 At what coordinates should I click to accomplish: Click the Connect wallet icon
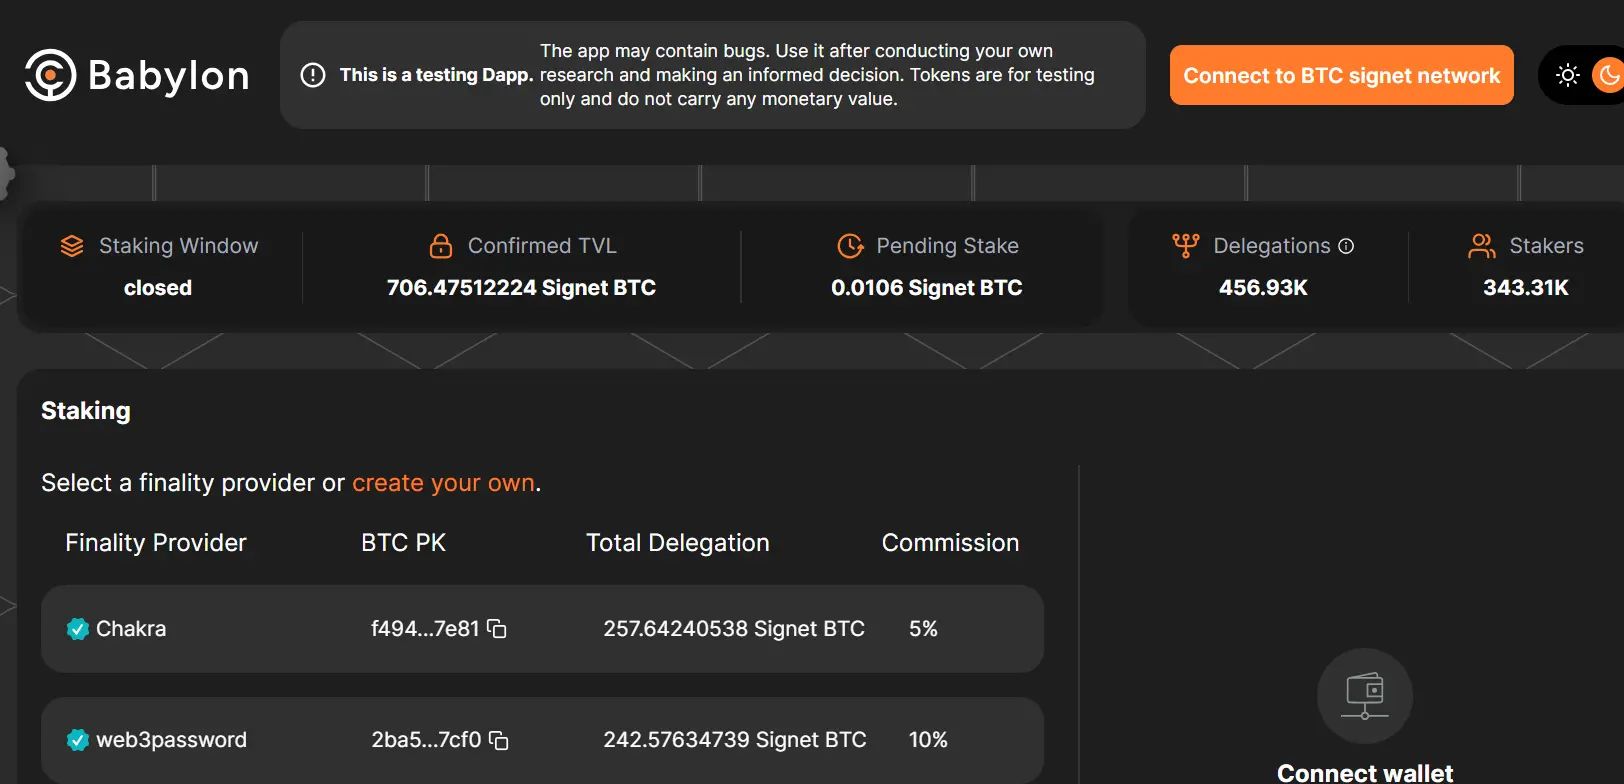tap(1364, 696)
